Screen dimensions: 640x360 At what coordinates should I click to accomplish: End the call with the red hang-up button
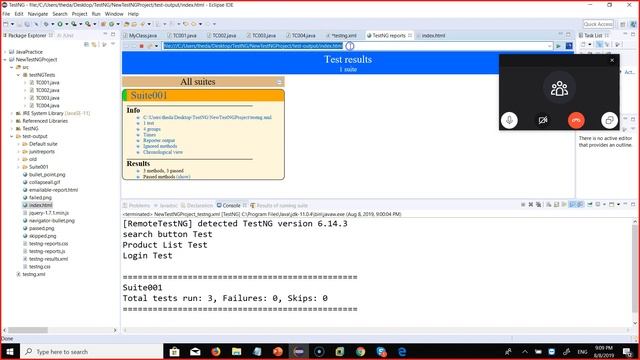pos(576,120)
